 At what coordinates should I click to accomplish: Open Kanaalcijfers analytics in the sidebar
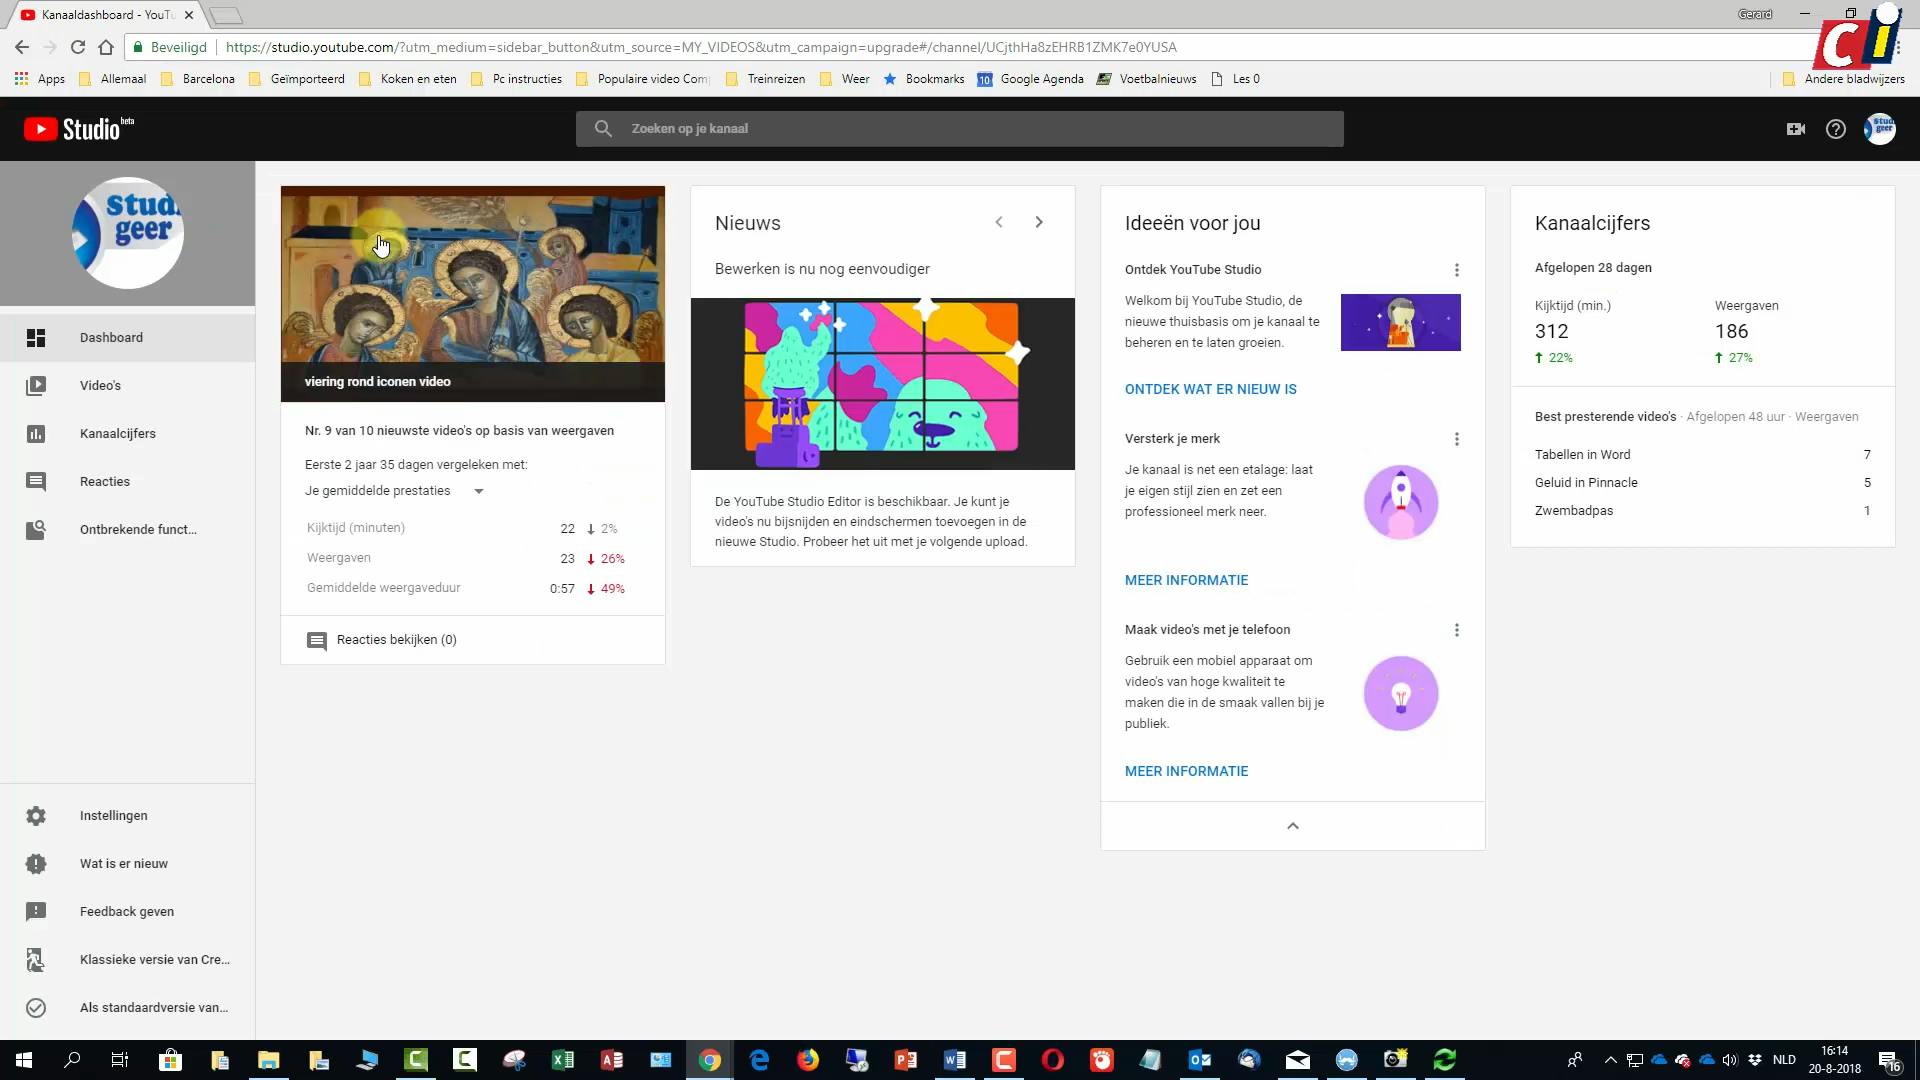pyautogui.click(x=117, y=434)
